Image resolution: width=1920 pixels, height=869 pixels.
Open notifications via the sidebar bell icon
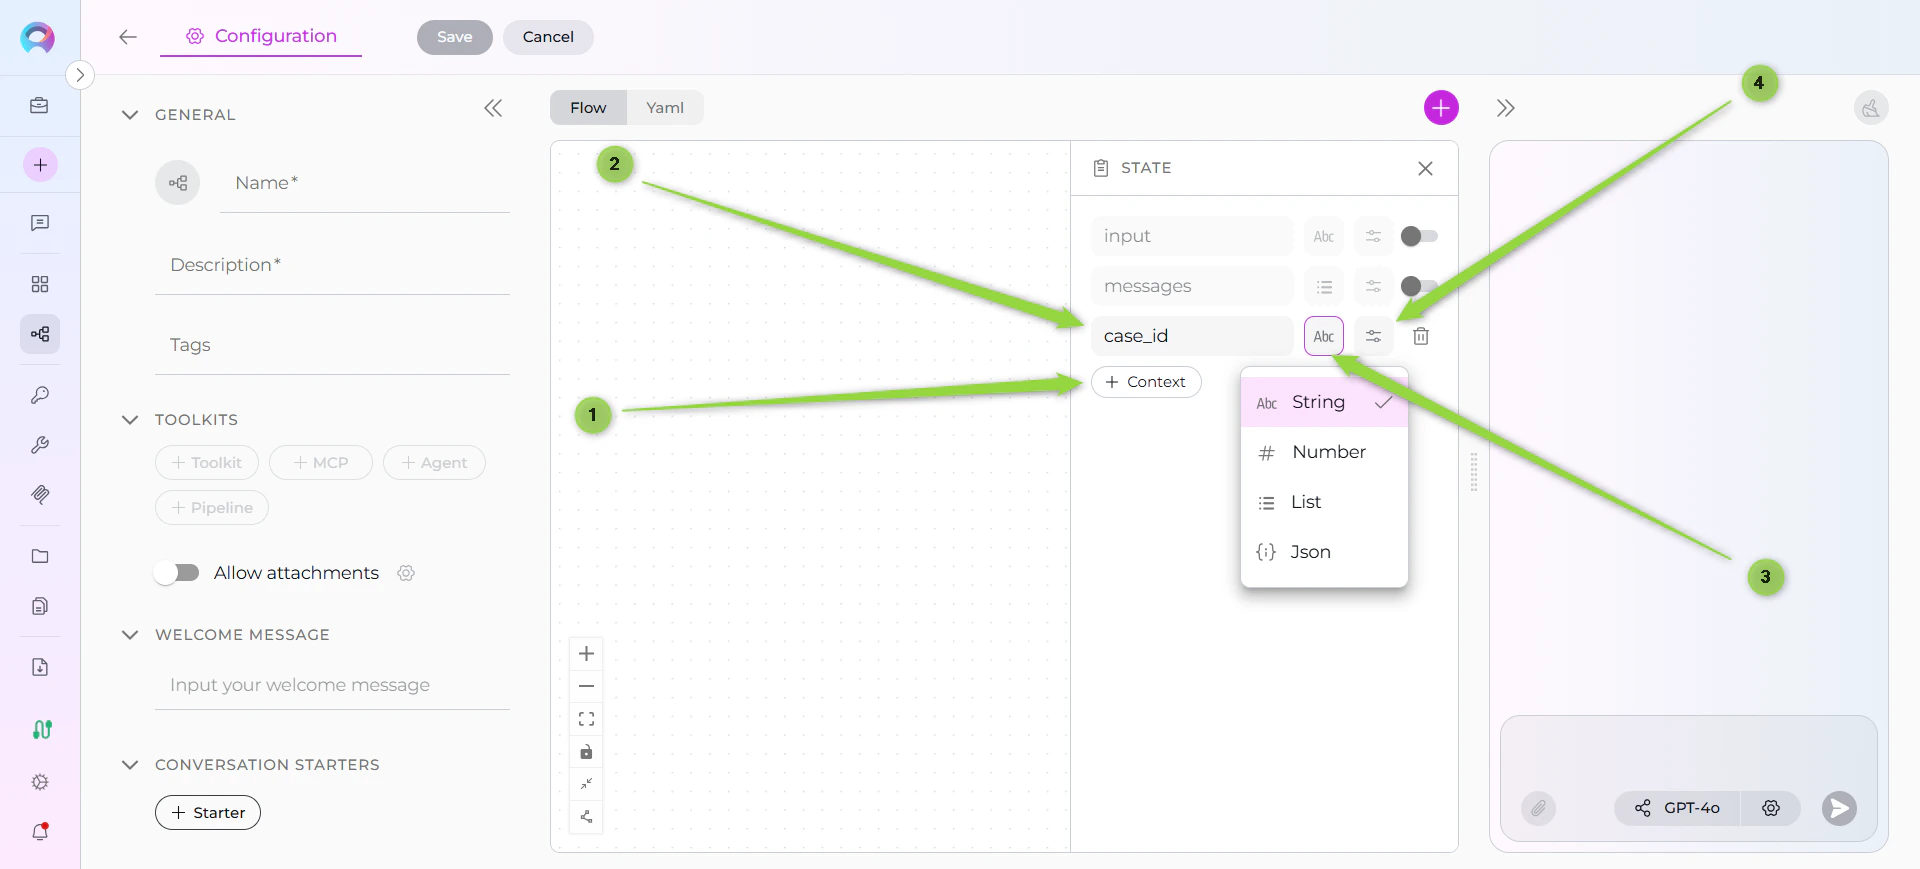[x=40, y=832]
